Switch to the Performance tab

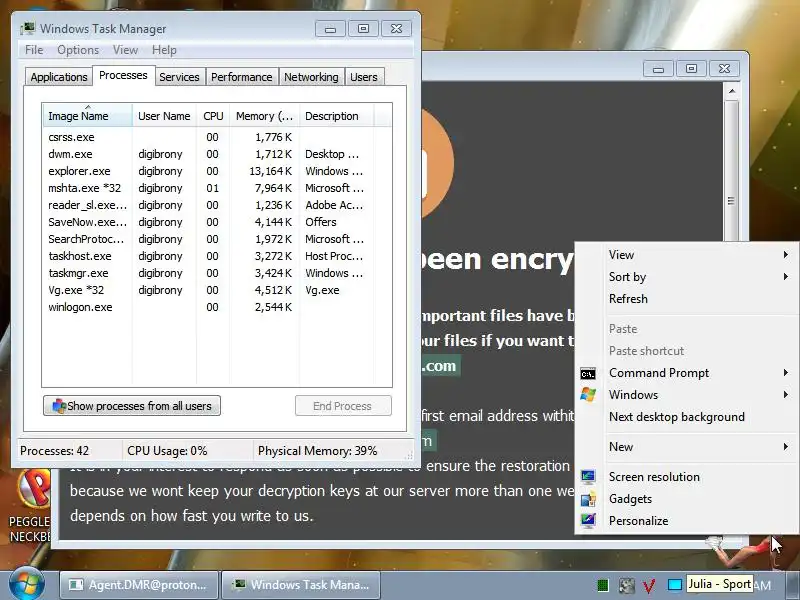pos(242,77)
